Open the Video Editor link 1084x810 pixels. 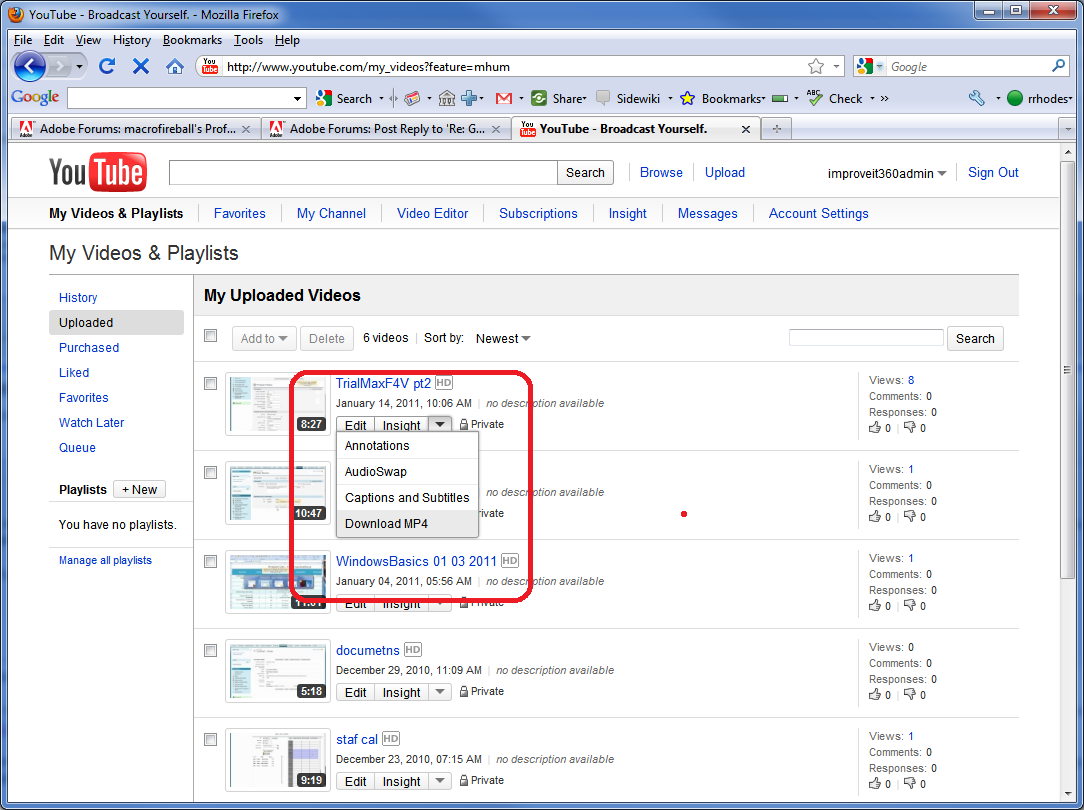433,214
